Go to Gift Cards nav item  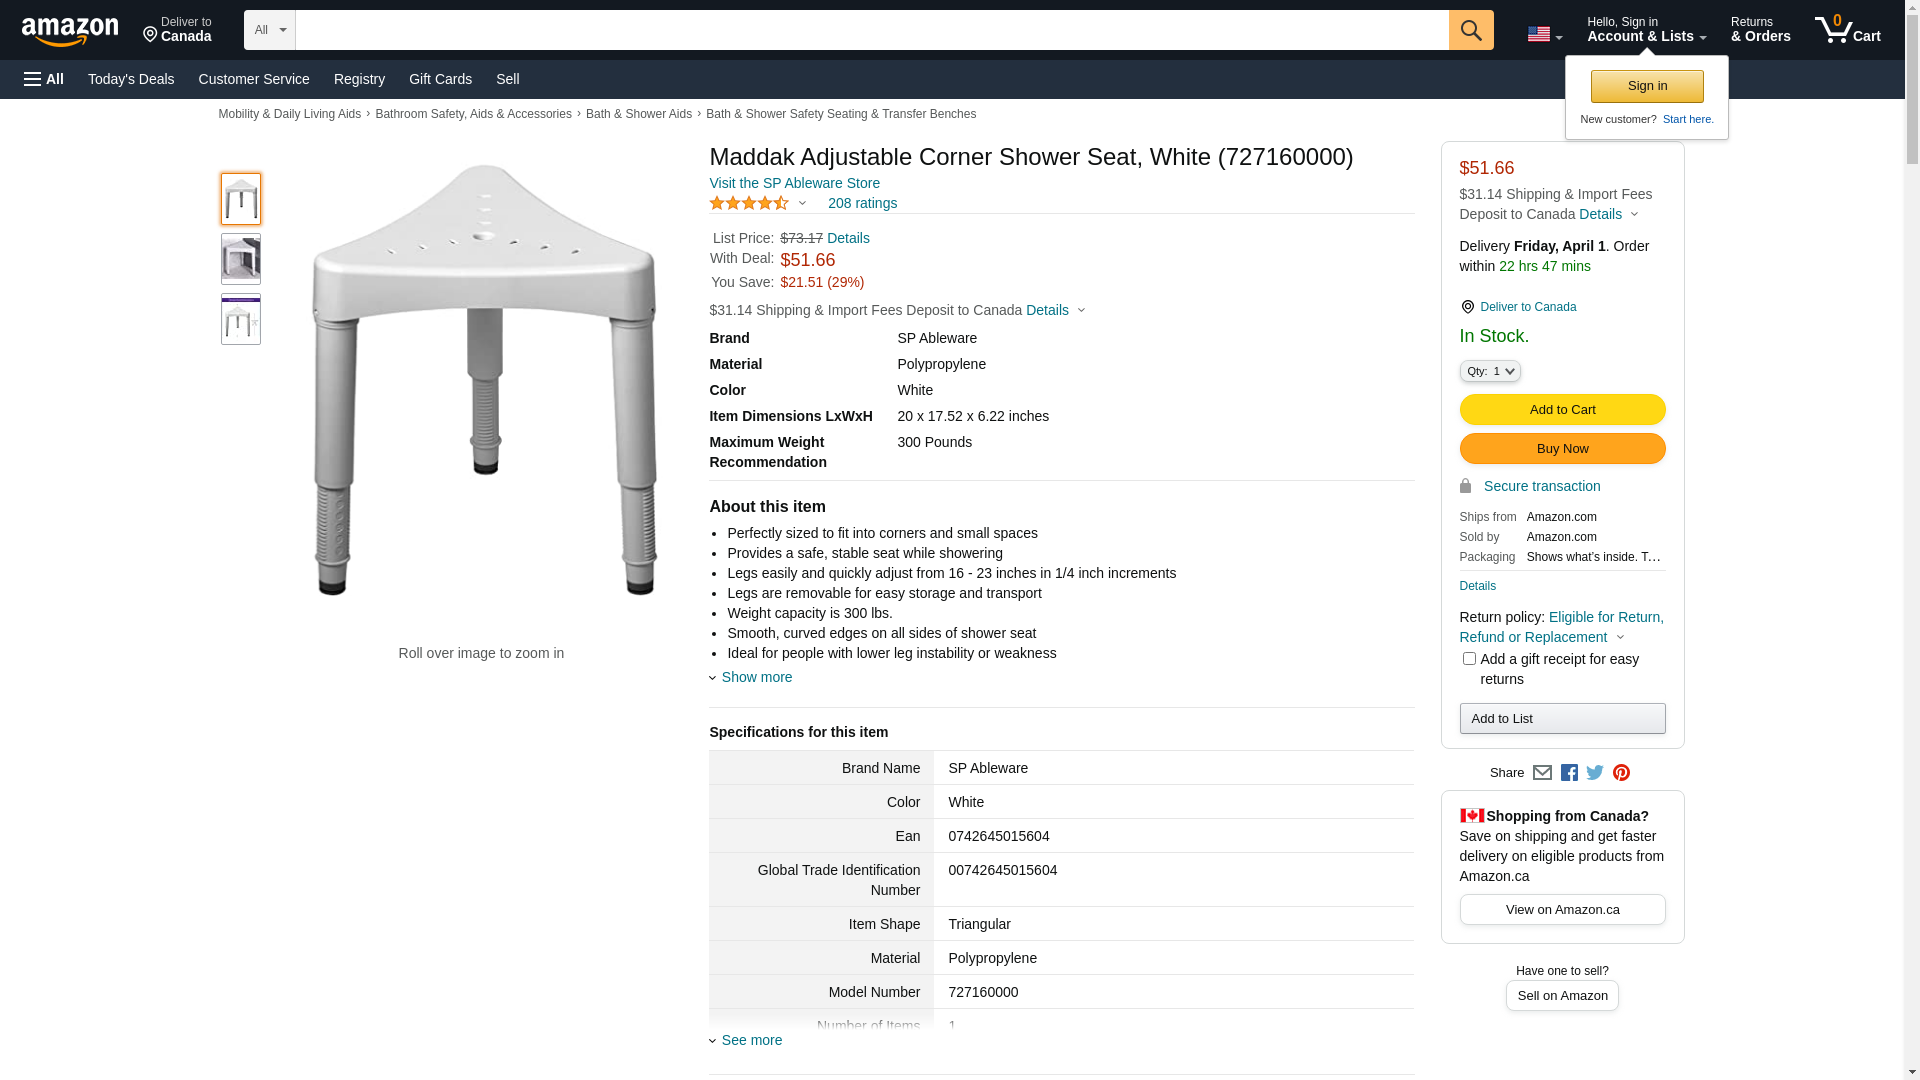point(440,79)
